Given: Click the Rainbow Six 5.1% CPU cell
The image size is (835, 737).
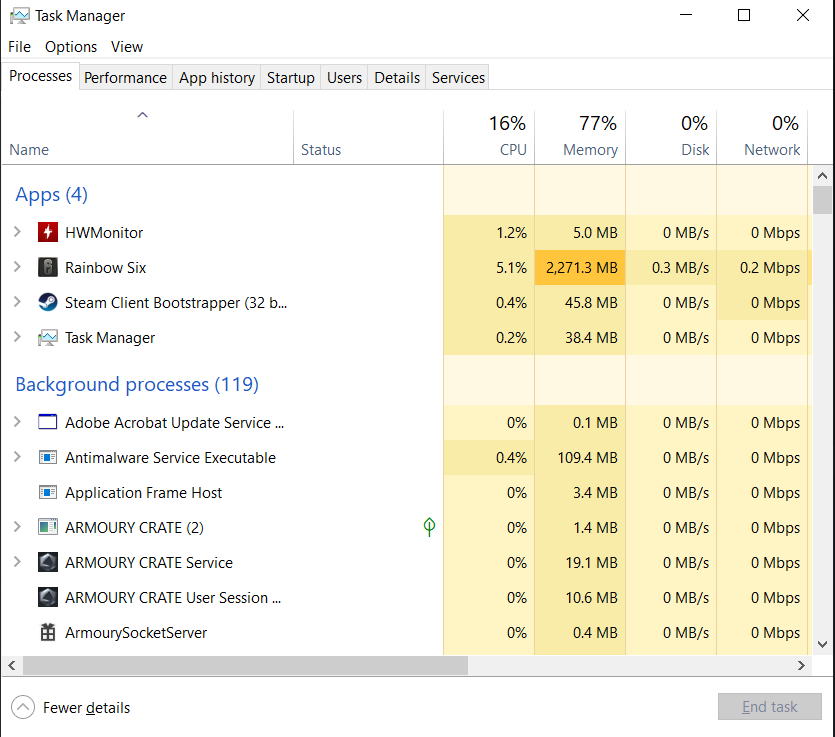Looking at the screenshot, I should coord(489,267).
